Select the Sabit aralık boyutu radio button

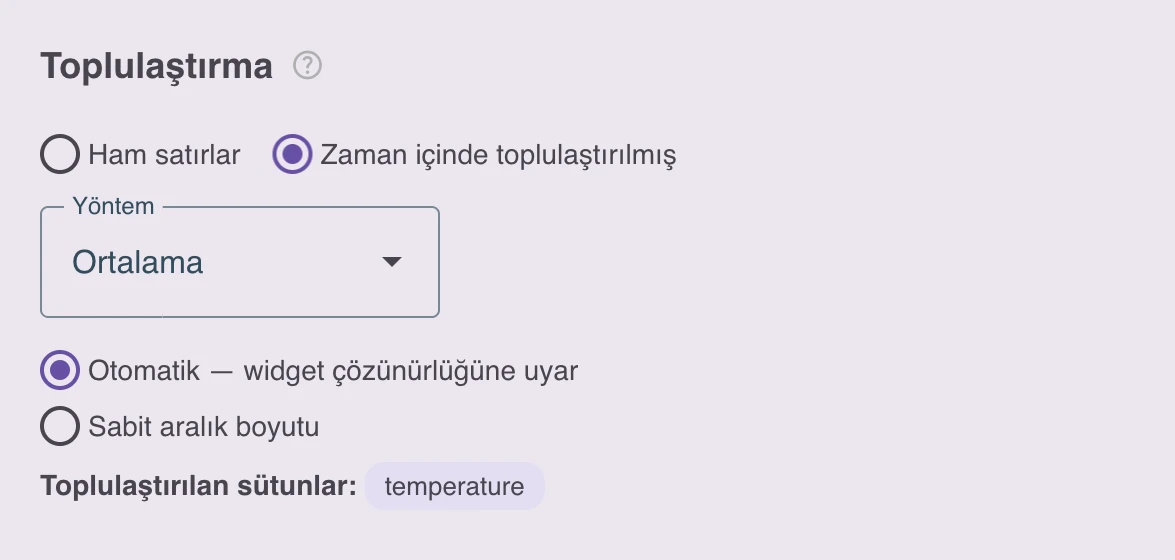[x=60, y=426]
